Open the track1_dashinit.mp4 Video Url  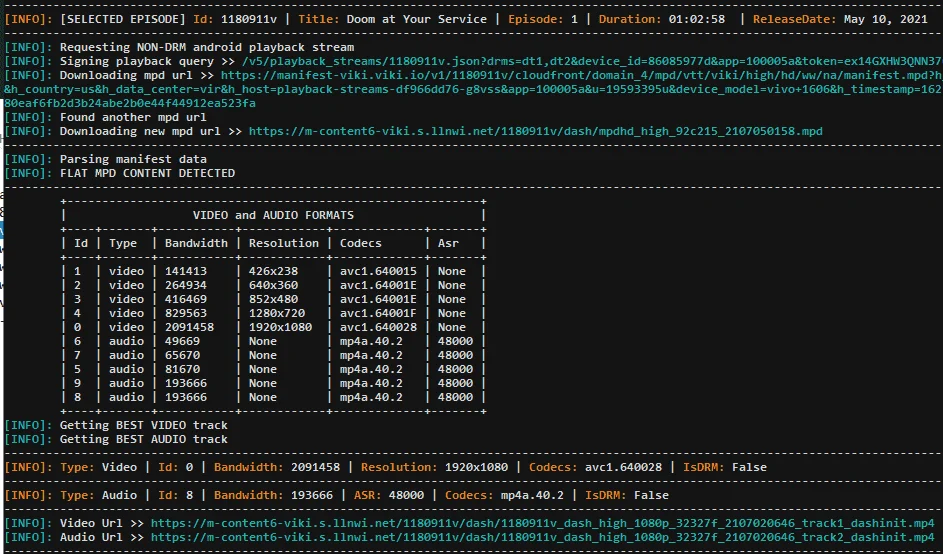coord(542,523)
